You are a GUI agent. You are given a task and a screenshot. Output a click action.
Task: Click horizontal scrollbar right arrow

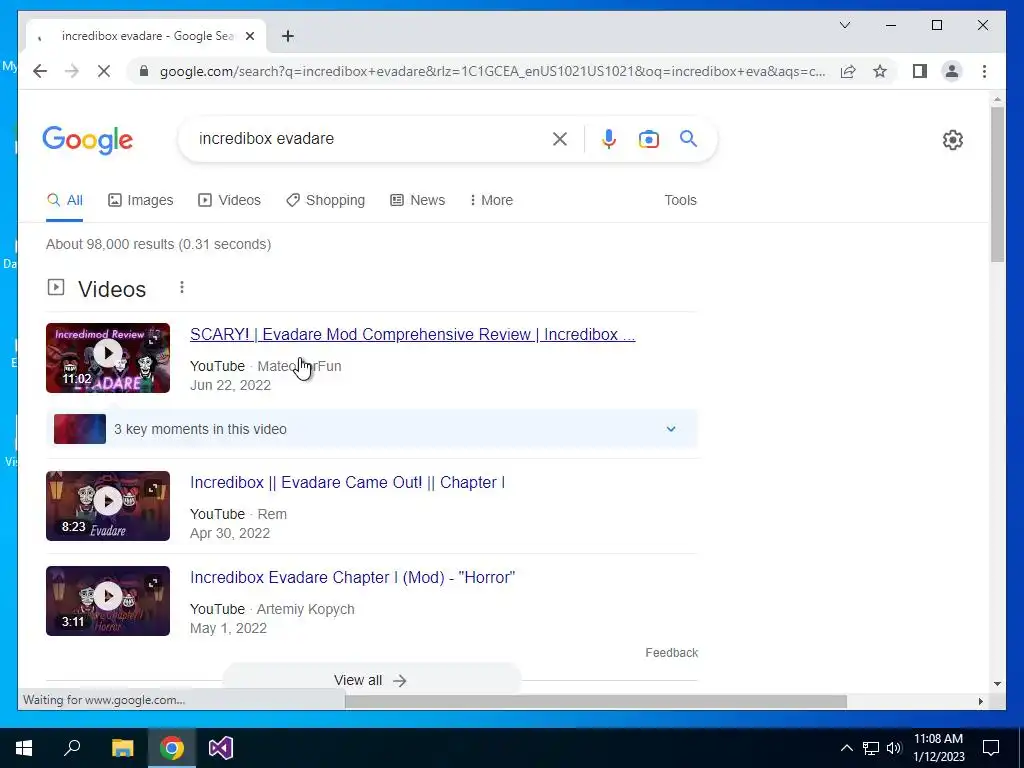pyautogui.click(x=980, y=701)
